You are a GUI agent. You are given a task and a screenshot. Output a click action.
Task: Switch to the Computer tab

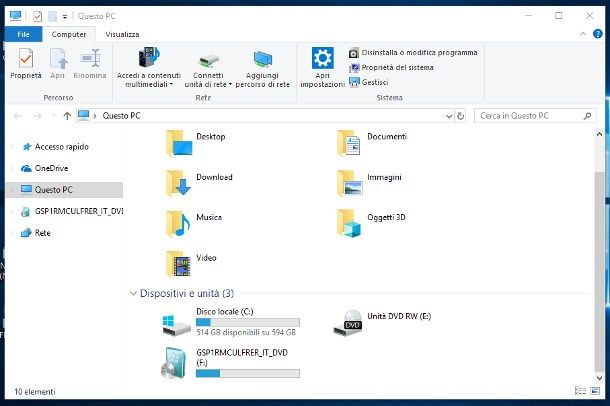pos(69,34)
